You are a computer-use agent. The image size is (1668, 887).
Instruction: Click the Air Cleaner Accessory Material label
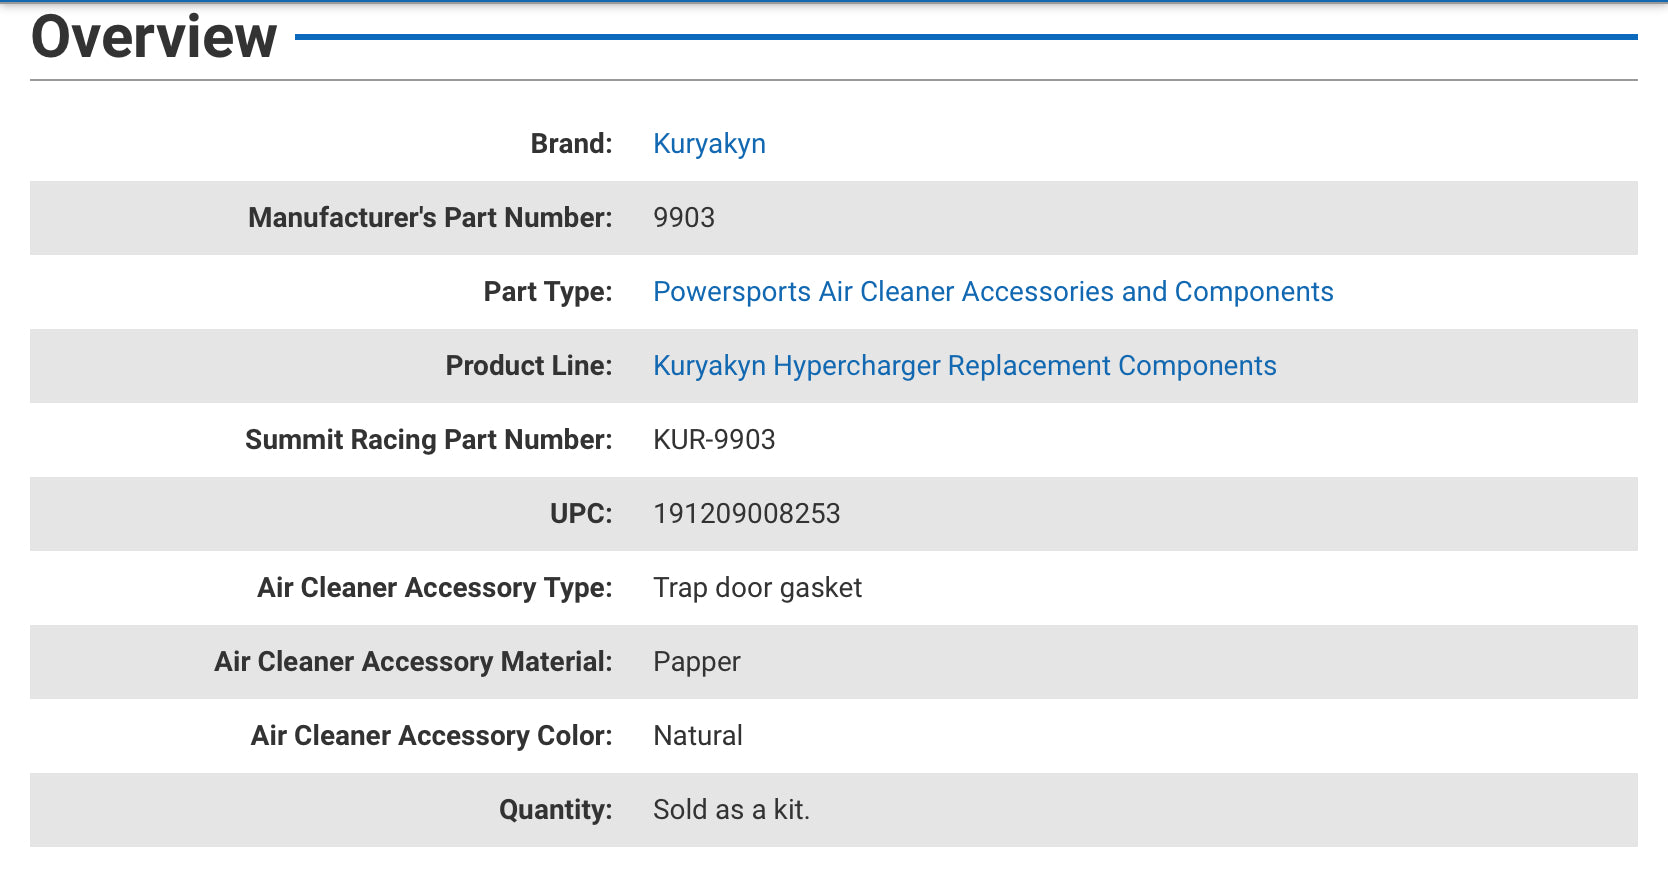(x=412, y=662)
